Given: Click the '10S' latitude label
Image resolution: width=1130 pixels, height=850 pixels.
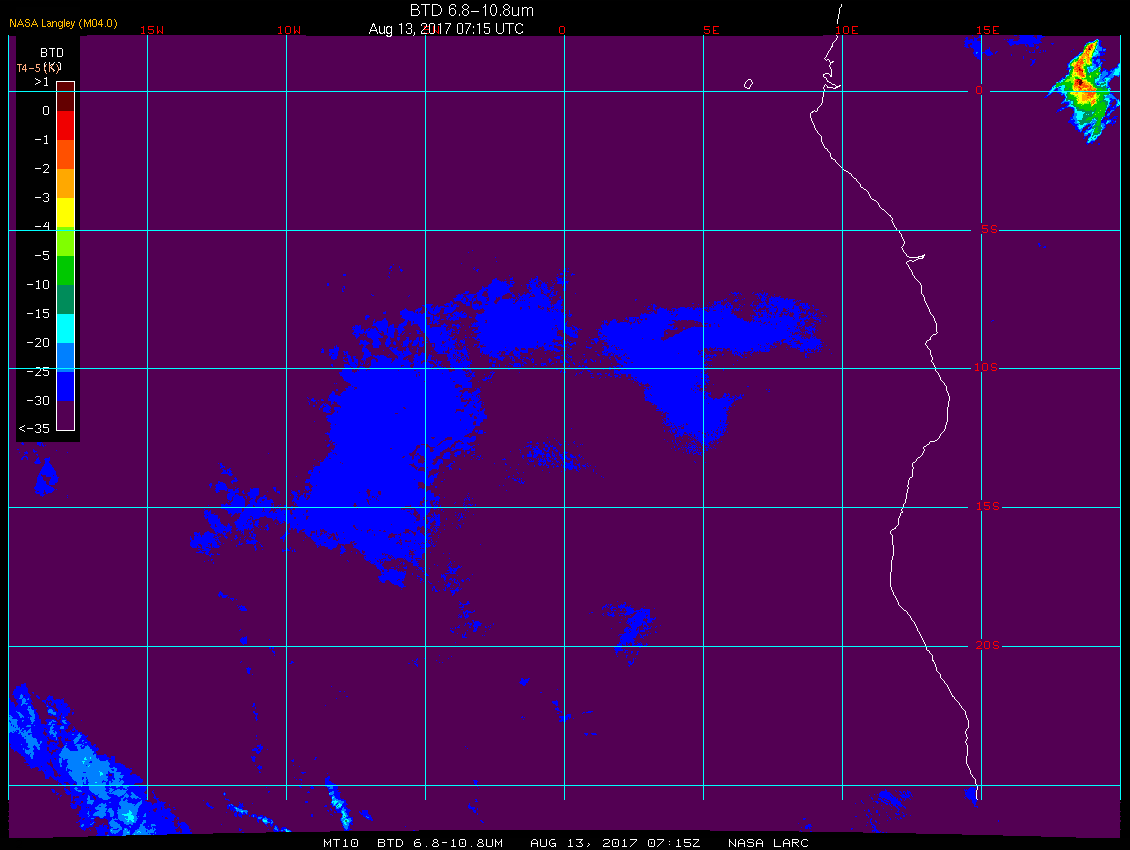Looking at the screenshot, I should click(x=986, y=368).
